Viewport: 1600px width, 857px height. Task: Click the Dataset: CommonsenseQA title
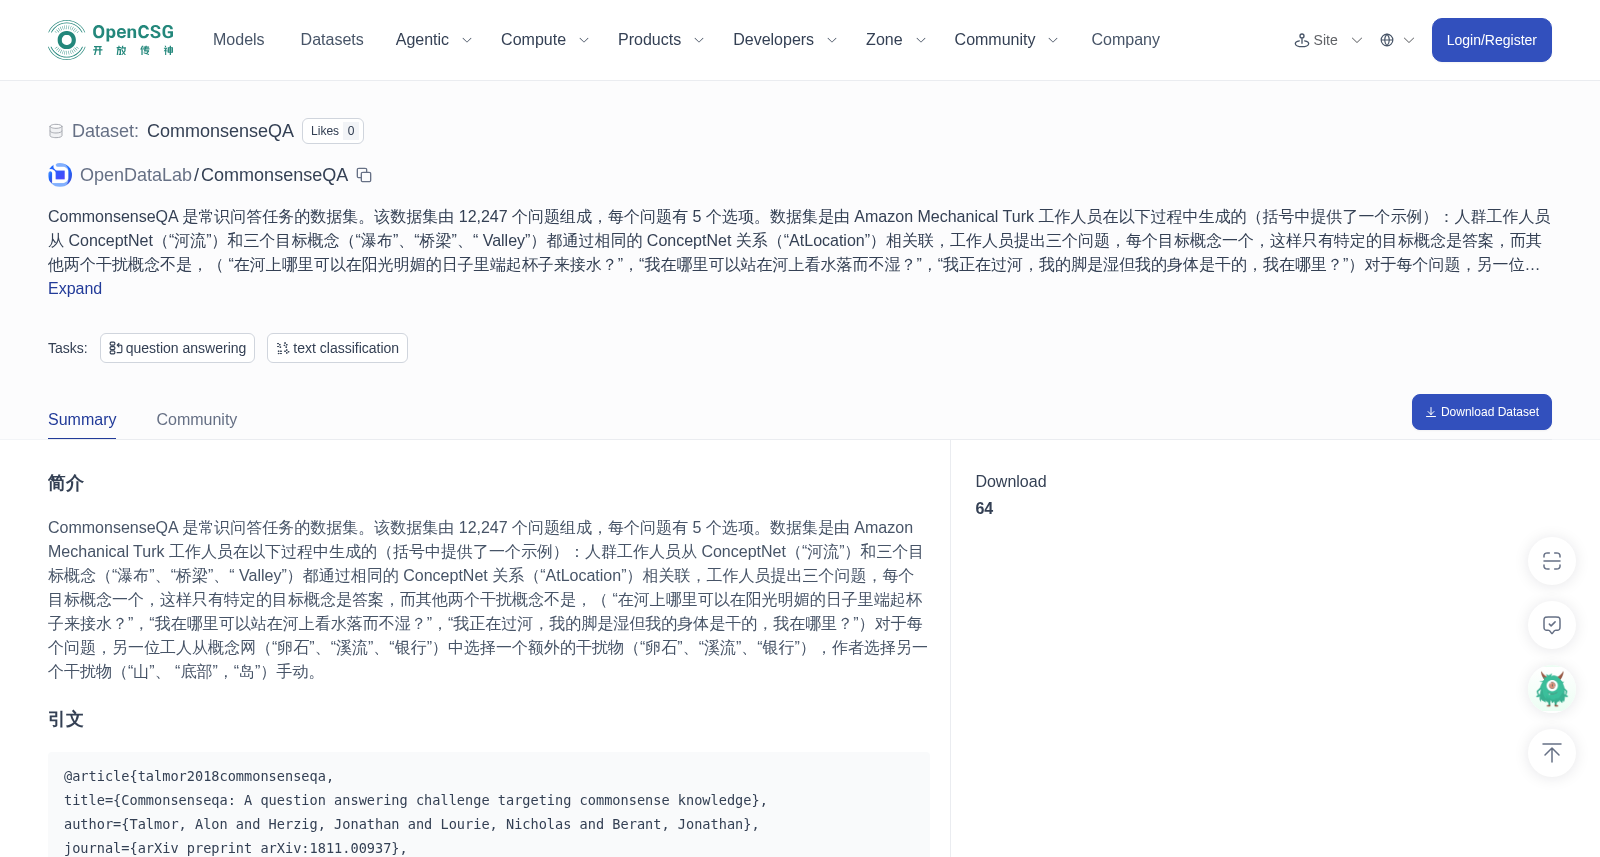point(183,131)
